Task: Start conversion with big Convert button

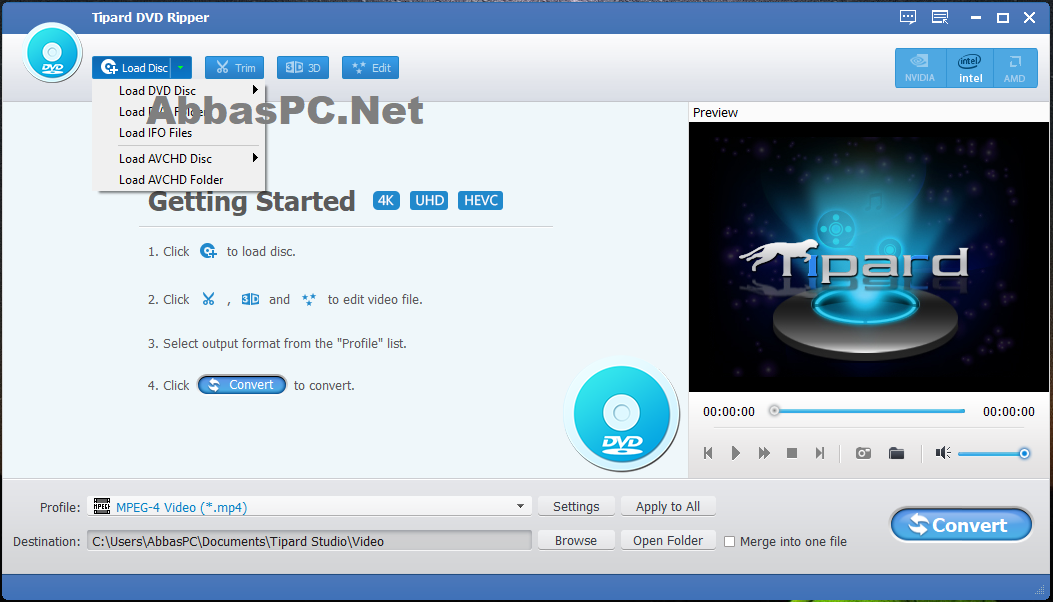Action: (x=961, y=525)
